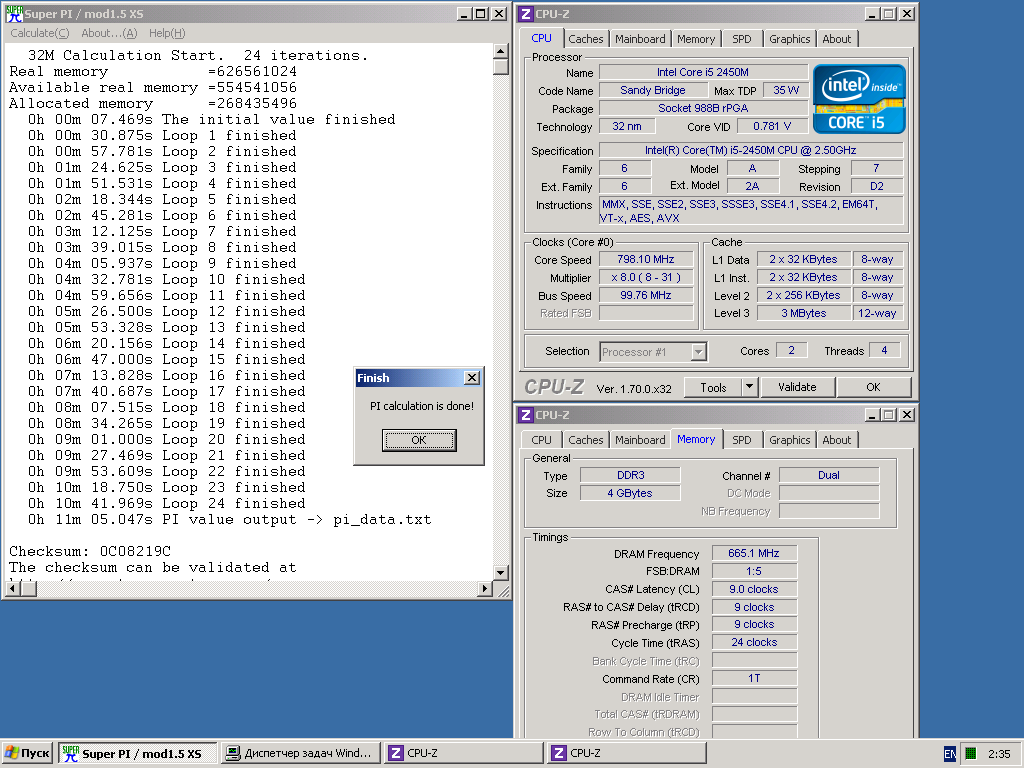Click the memory Type DDR3 value
Viewport: 1024px width, 768px height.
(x=630, y=475)
